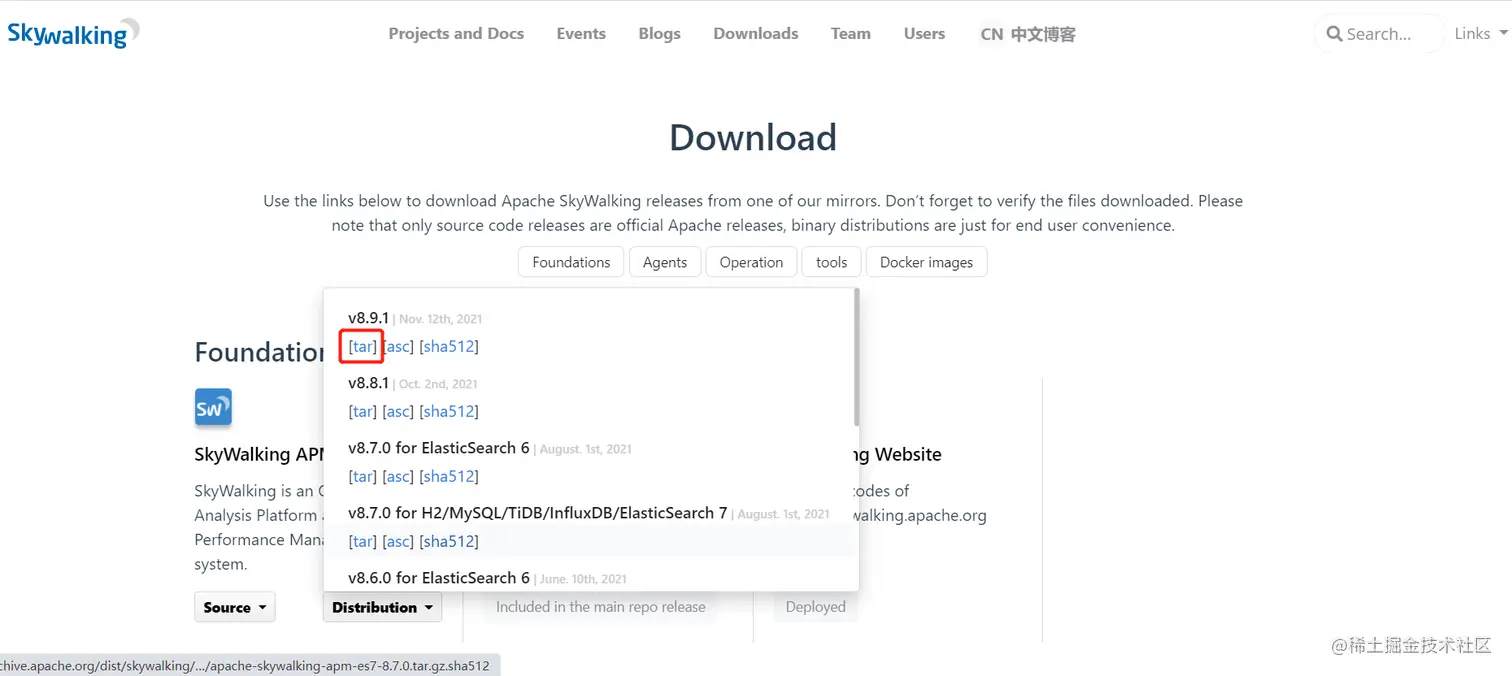This screenshot has width=1512, height=676.
Task: Open the Source dropdown button
Action: click(234, 607)
